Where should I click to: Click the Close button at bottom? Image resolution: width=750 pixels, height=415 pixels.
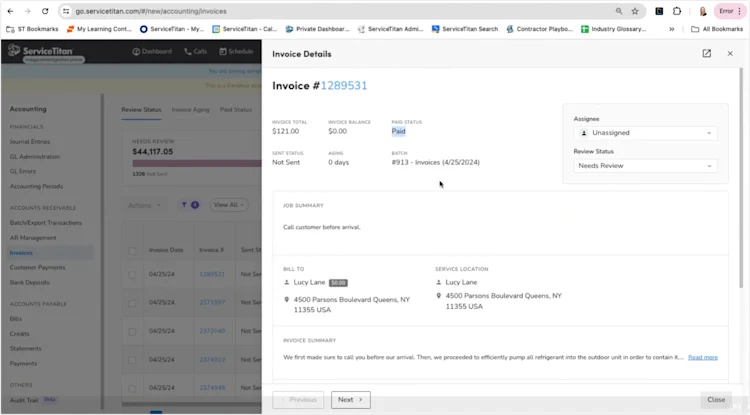pos(716,400)
